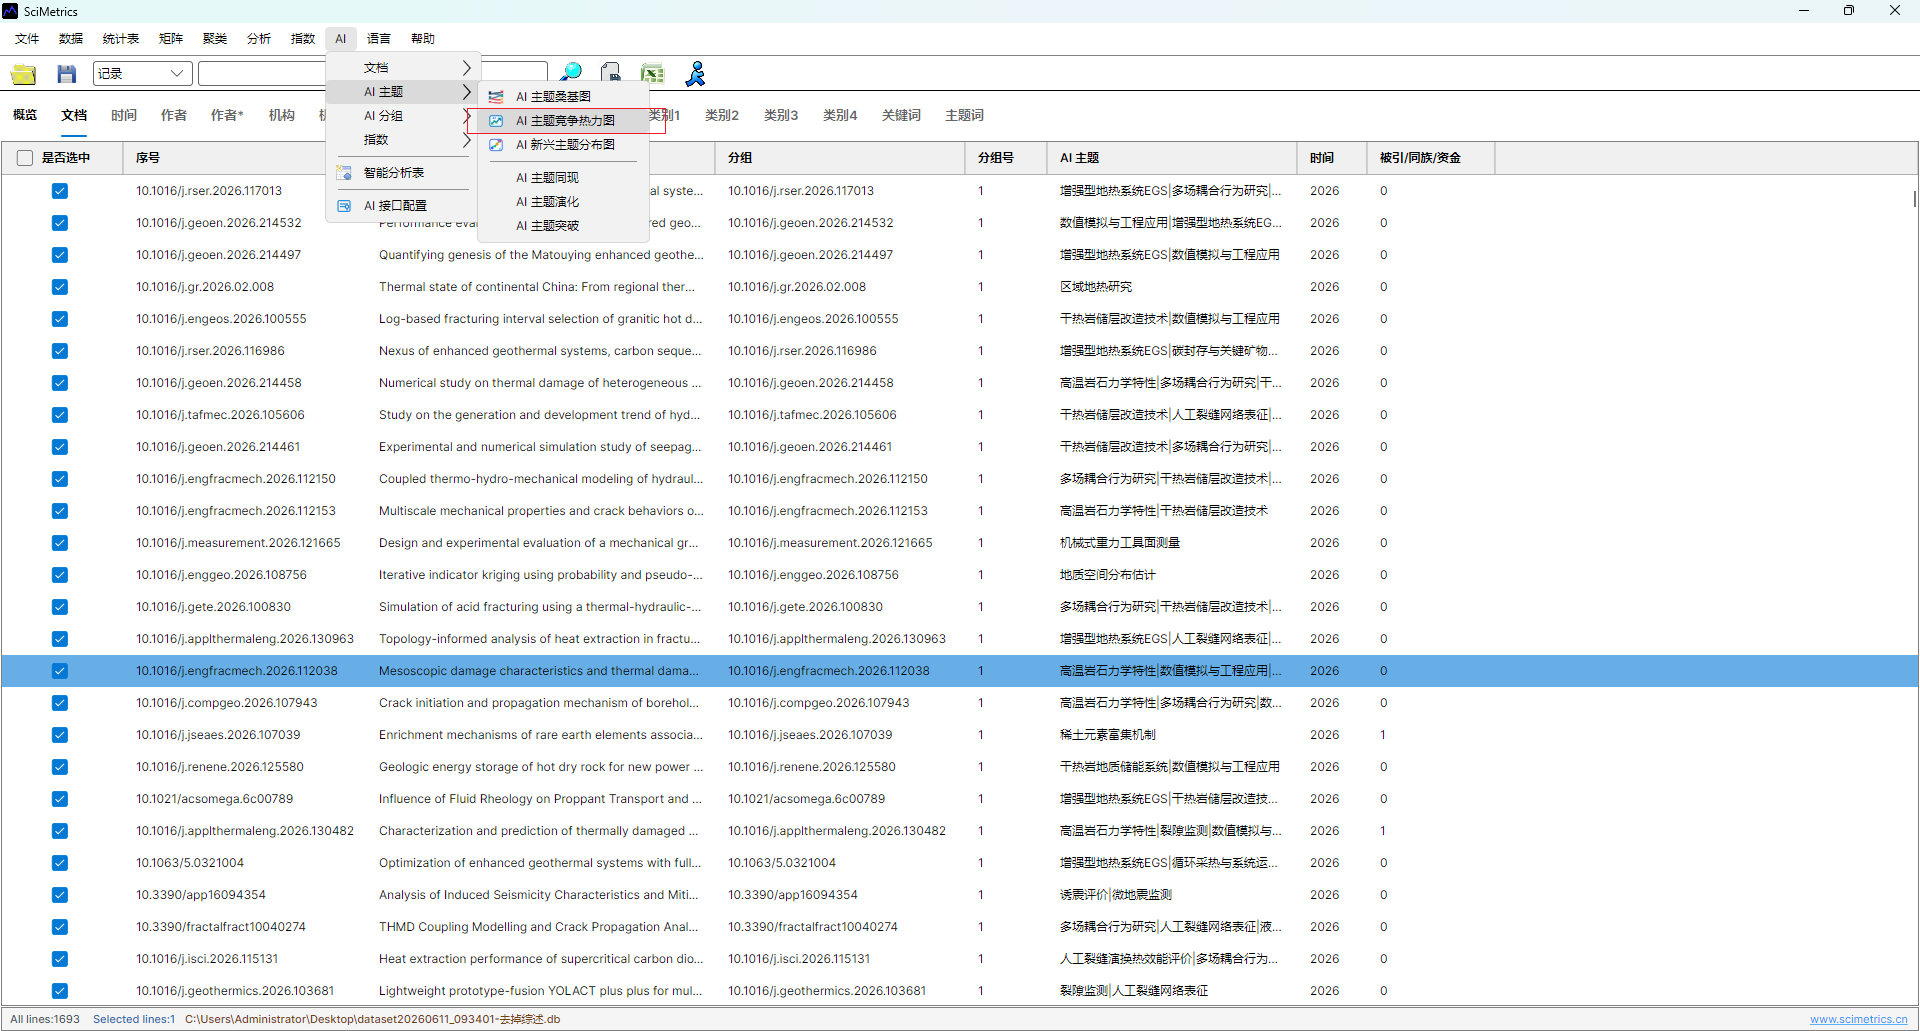Uncheck row 10.1016/j.tafmec.2026.105606

(x=60, y=415)
